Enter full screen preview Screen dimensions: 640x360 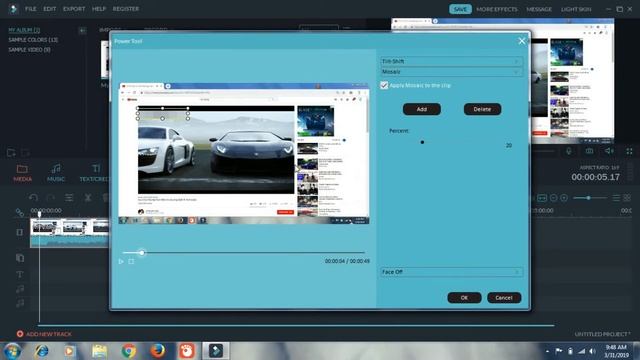(x=629, y=151)
